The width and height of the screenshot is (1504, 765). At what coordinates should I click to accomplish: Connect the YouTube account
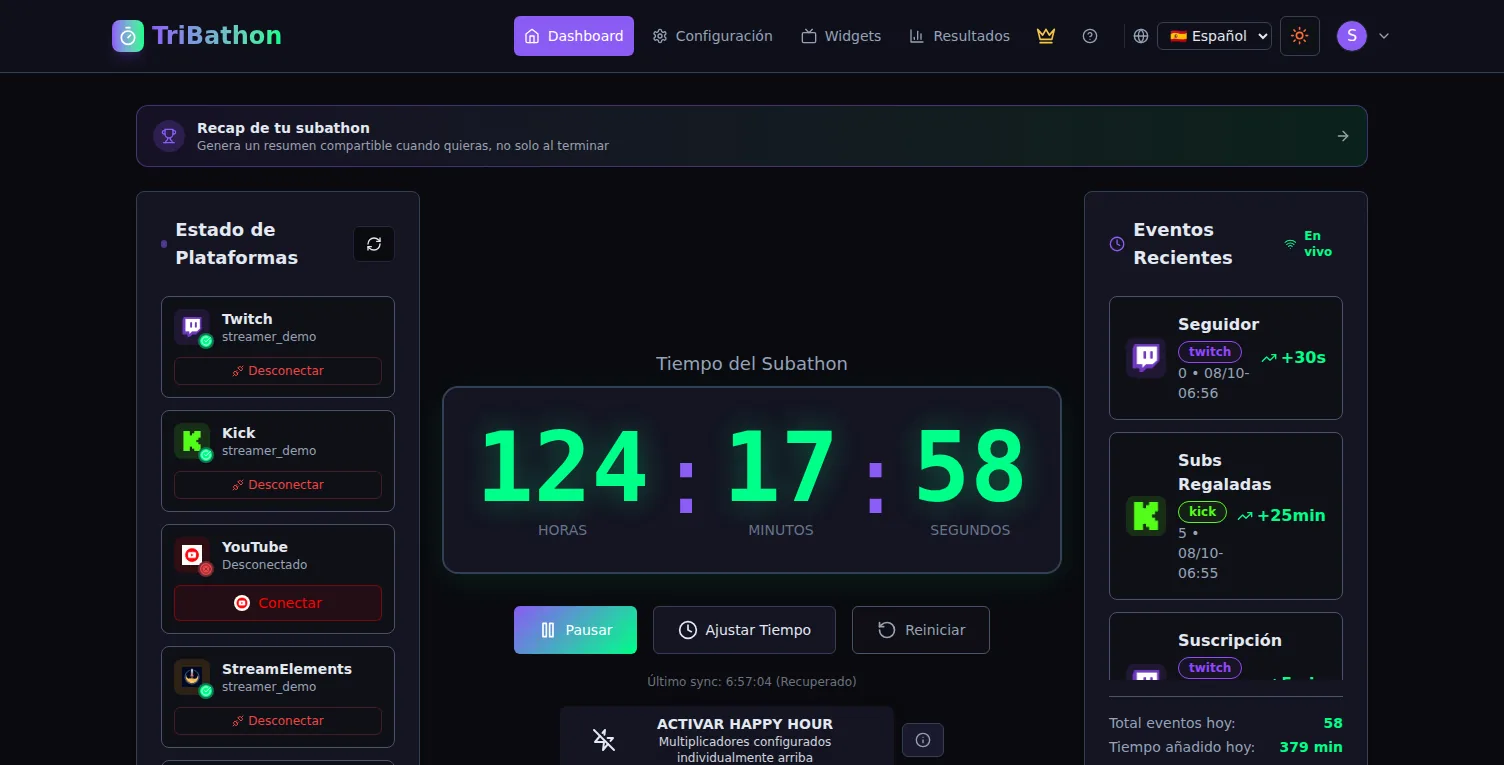278,603
